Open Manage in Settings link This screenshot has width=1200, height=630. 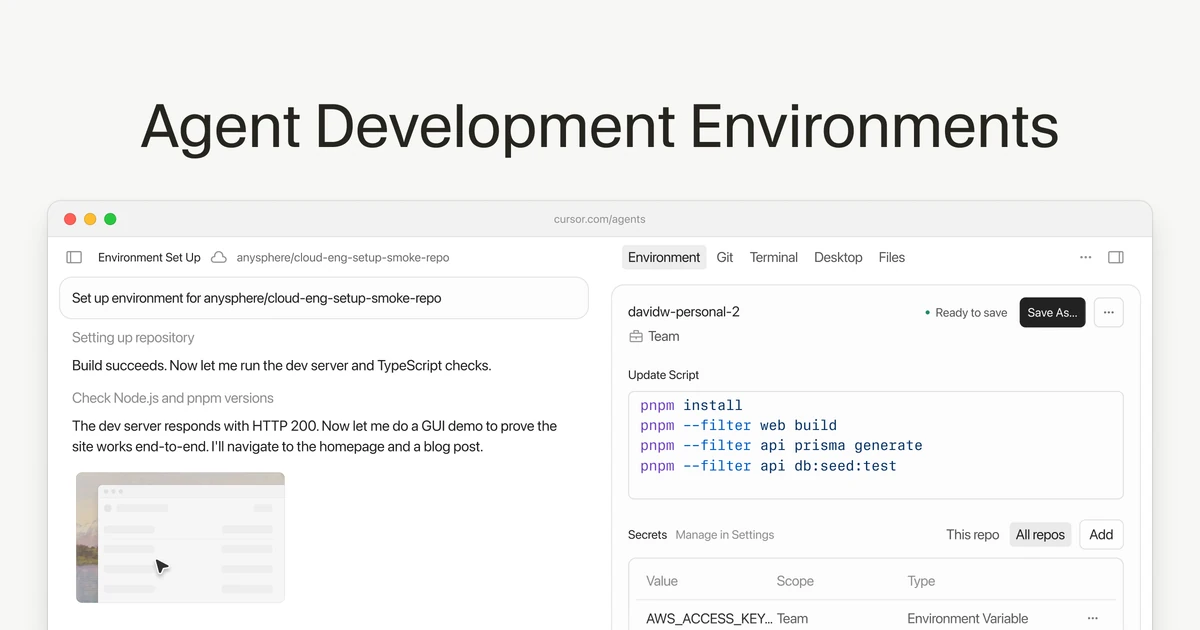pyautogui.click(x=725, y=535)
